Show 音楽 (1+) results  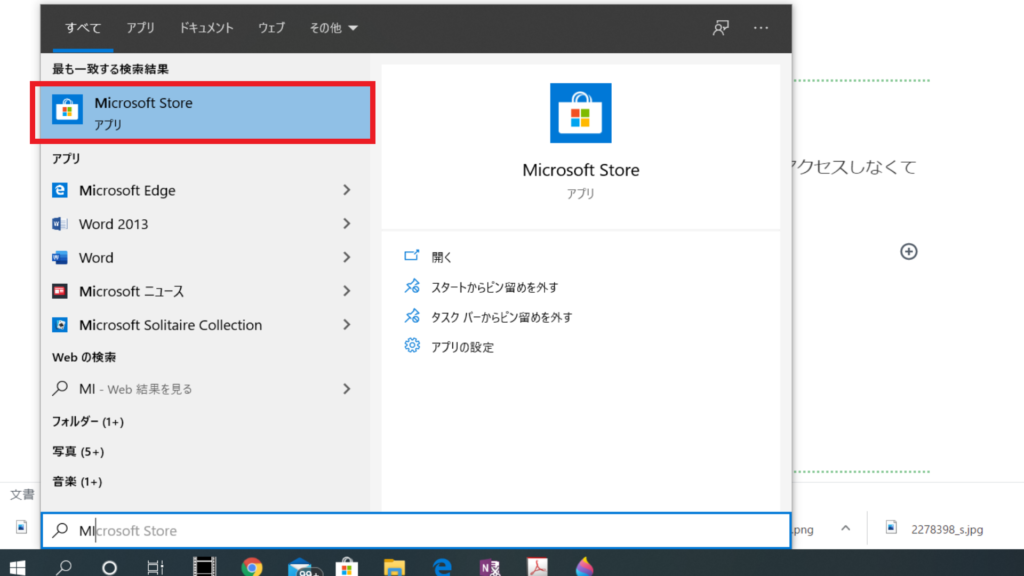click(x=77, y=481)
